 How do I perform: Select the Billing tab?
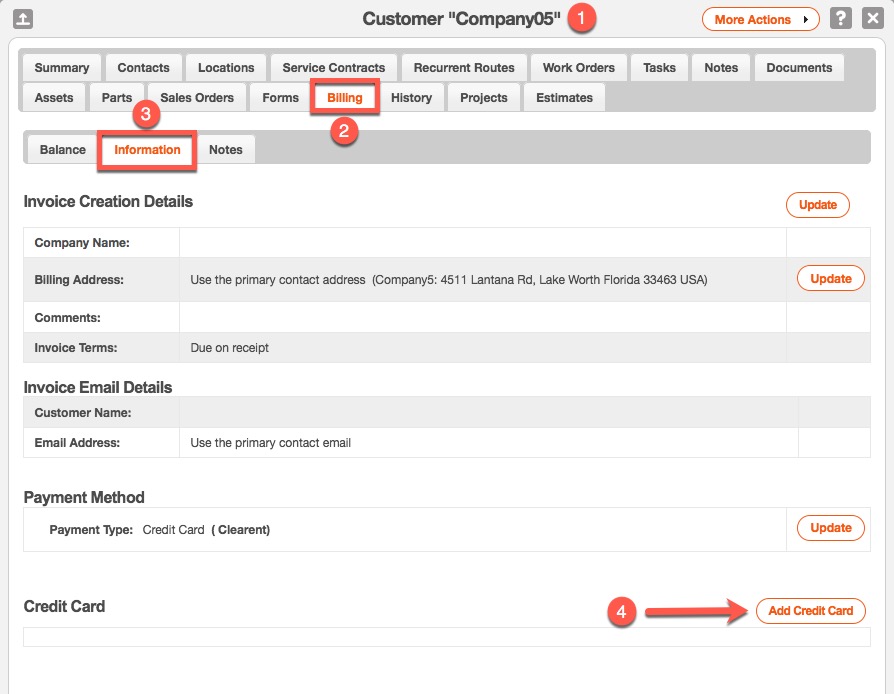pyautogui.click(x=345, y=98)
